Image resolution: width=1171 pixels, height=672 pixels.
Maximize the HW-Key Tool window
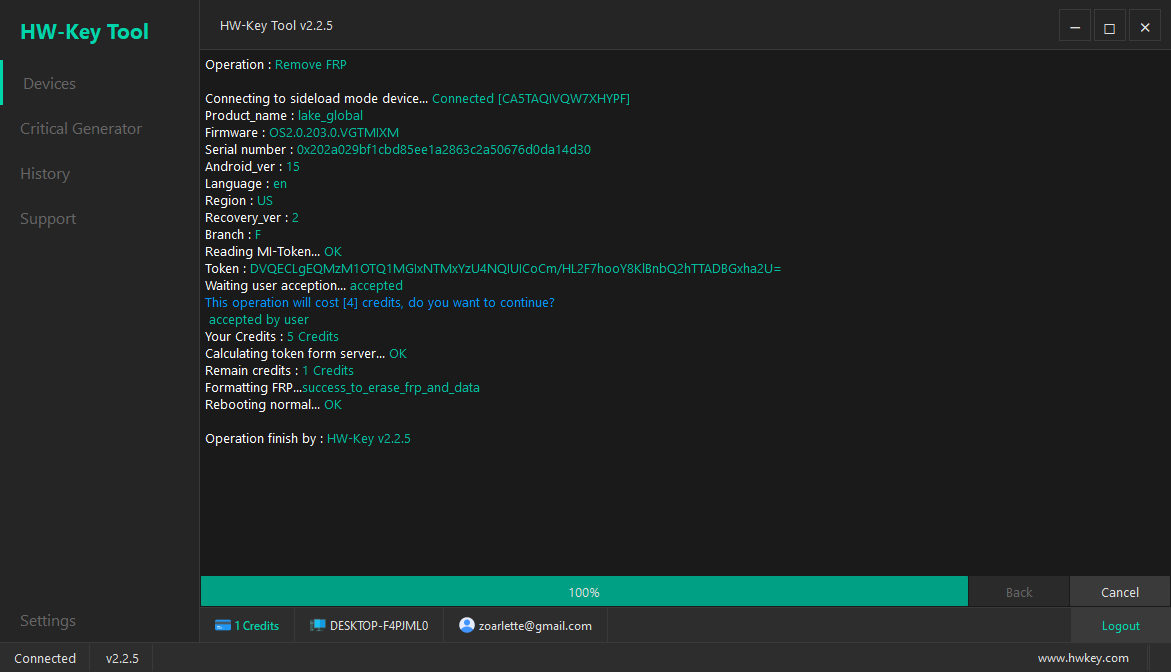point(1109,25)
